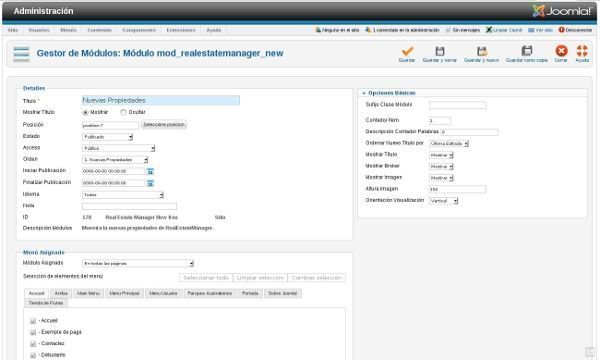Switch to the Accueil menu tab
The image size is (600, 360).
37,293
